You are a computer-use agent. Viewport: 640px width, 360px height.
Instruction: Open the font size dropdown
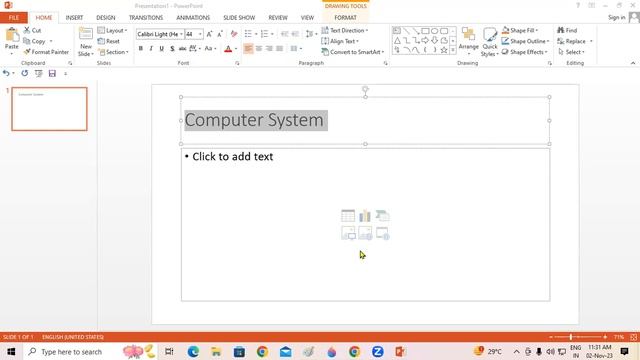[x=200, y=34]
